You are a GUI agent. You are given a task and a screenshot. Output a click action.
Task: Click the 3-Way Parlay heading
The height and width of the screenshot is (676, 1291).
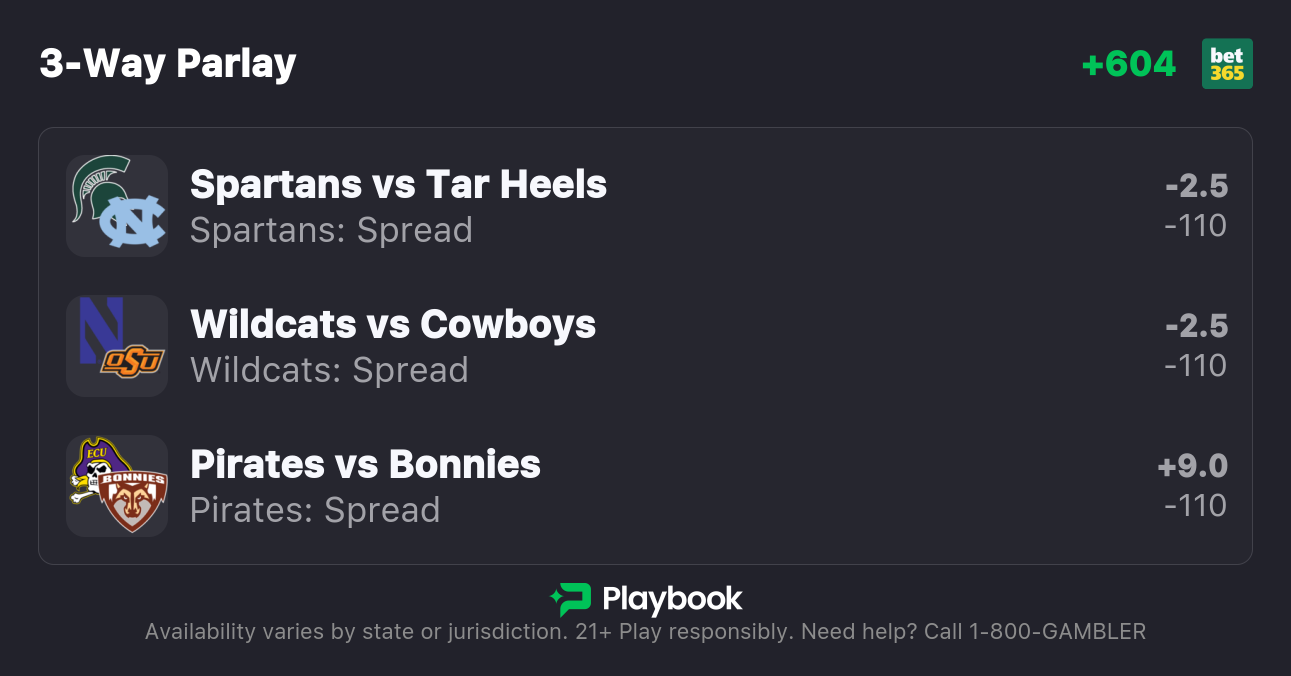coord(168,64)
